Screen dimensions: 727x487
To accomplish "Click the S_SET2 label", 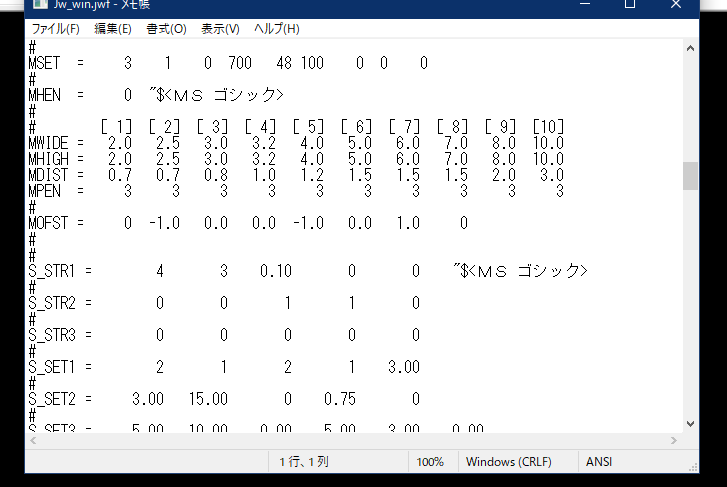I will coord(52,399).
